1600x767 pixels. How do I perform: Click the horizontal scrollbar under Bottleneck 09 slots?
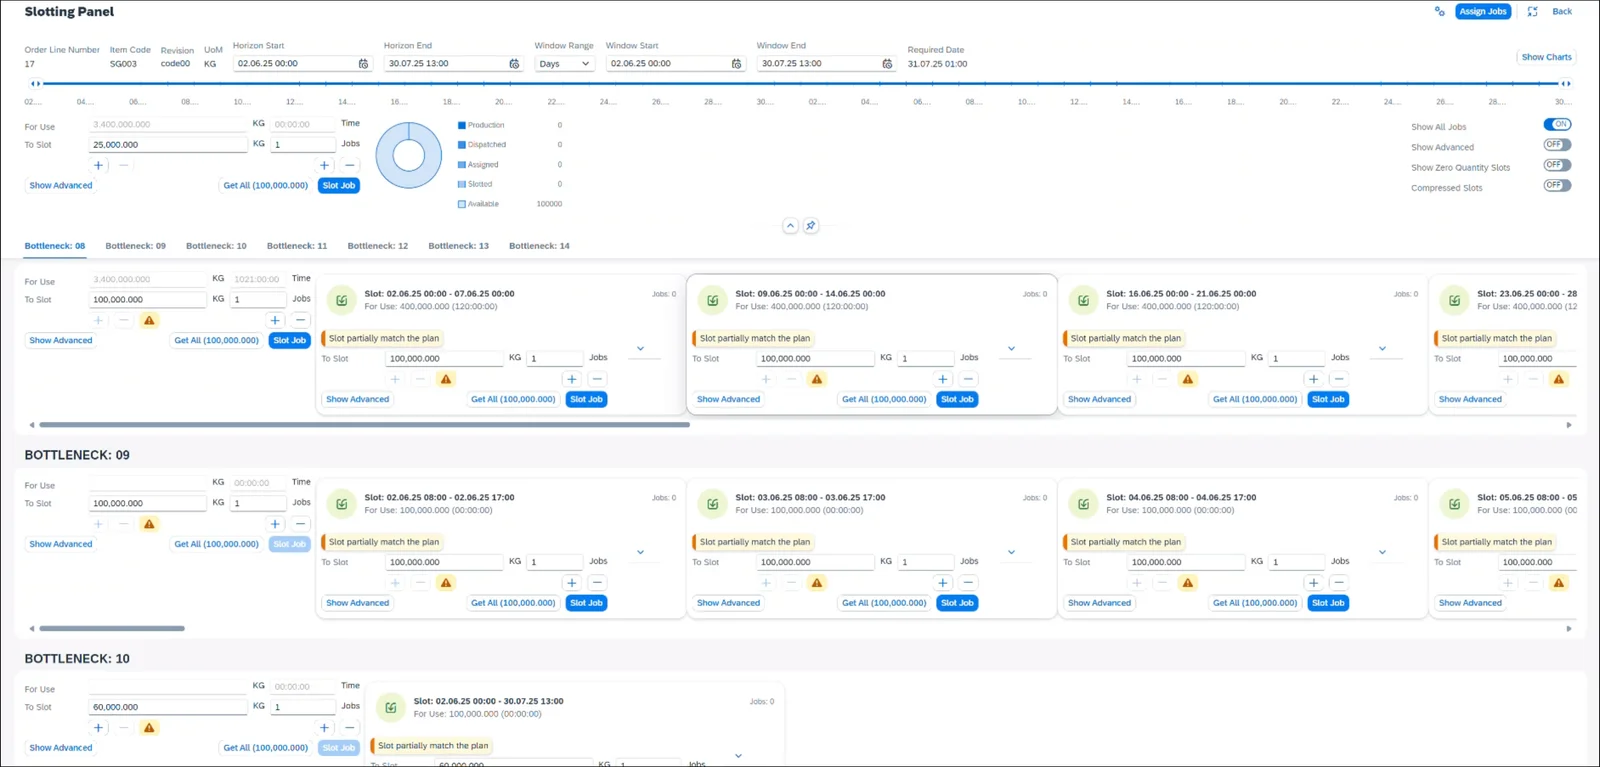[112, 629]
